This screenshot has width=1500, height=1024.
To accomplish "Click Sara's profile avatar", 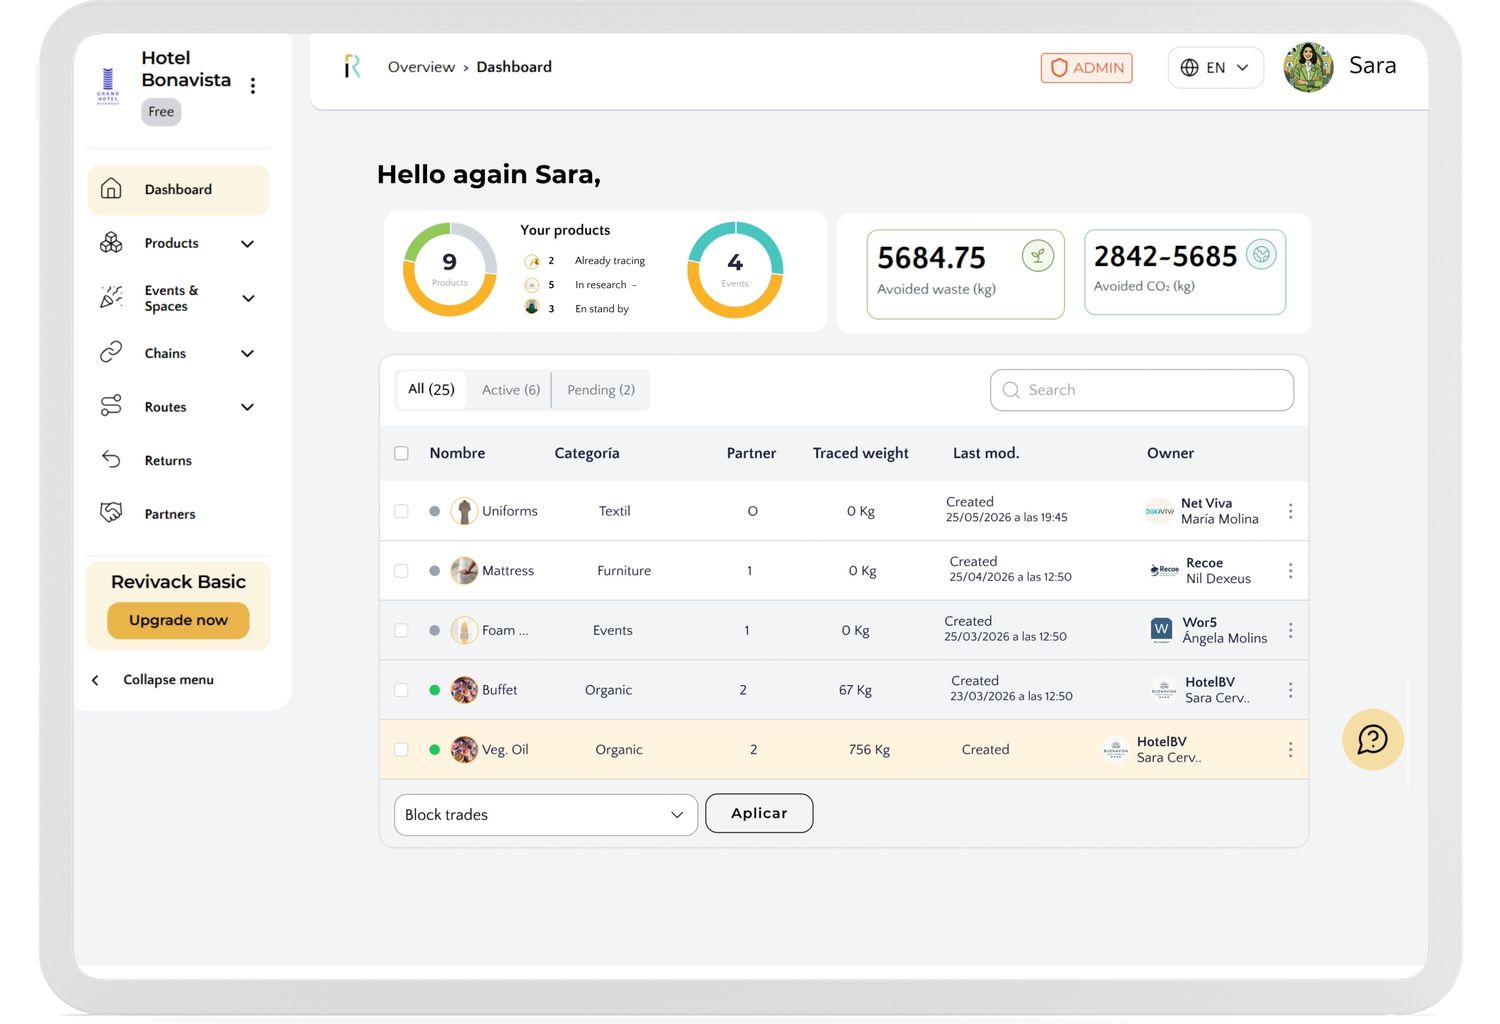I will 1308,67.
